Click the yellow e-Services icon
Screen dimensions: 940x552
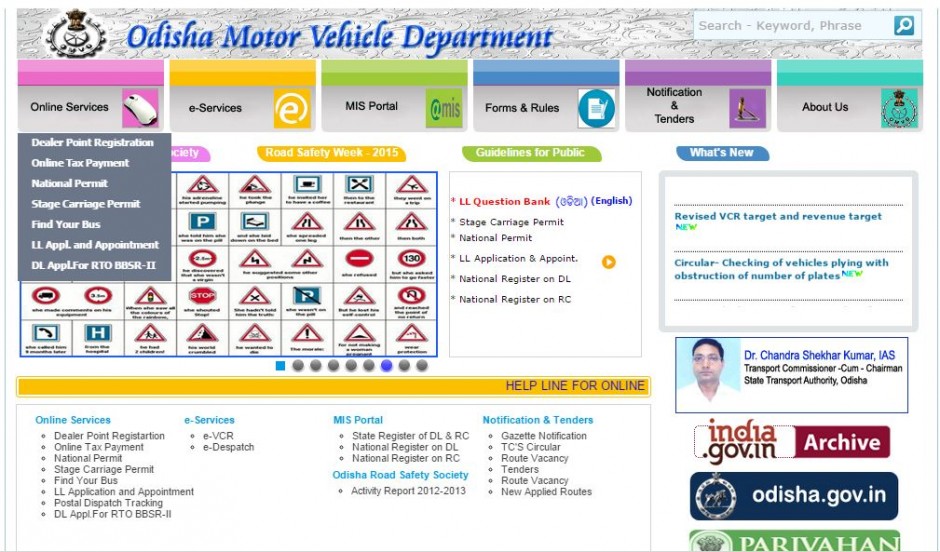pos(292,108)
